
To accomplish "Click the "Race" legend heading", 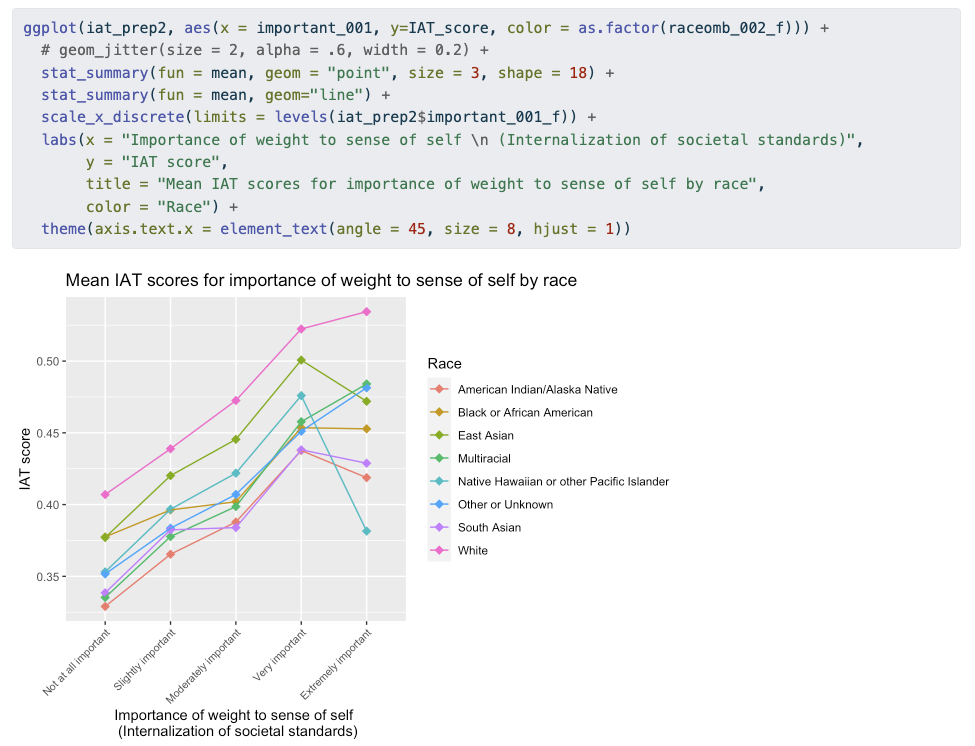I will 444,364.
